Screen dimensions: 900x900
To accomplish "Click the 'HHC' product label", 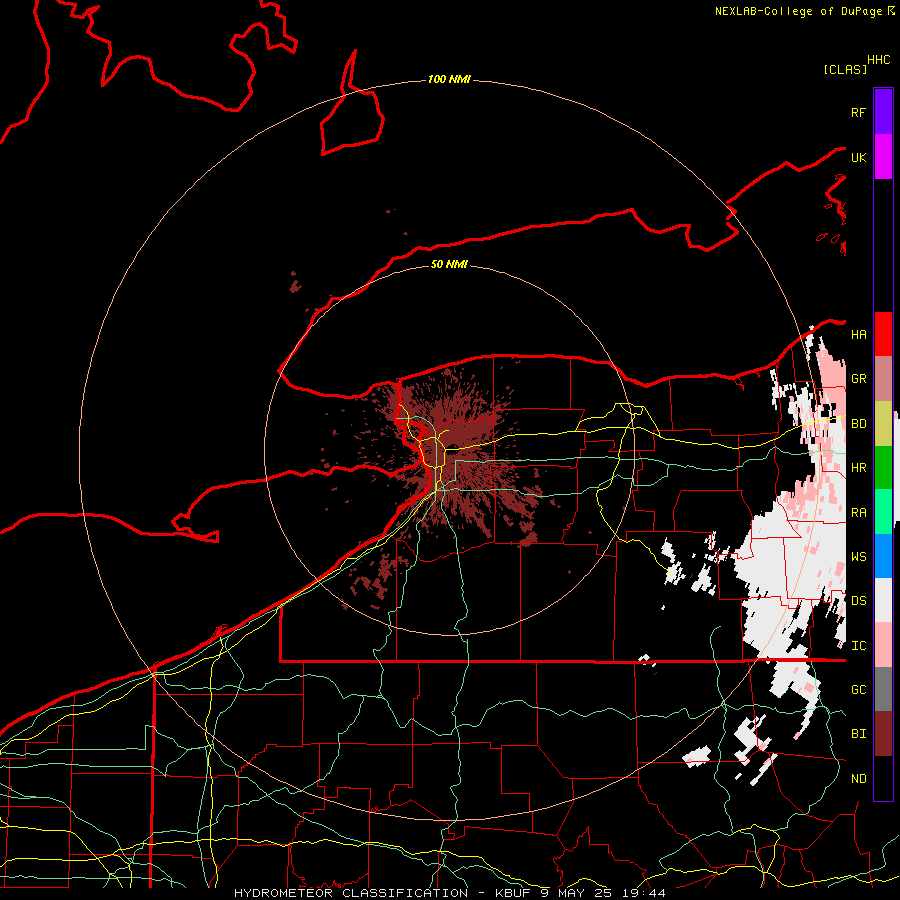I will coord(879,60).
